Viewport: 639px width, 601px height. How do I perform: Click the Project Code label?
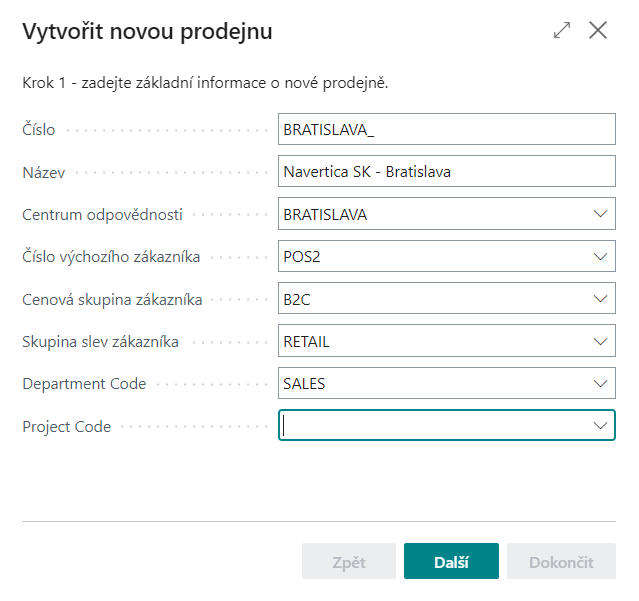[66, 427]
